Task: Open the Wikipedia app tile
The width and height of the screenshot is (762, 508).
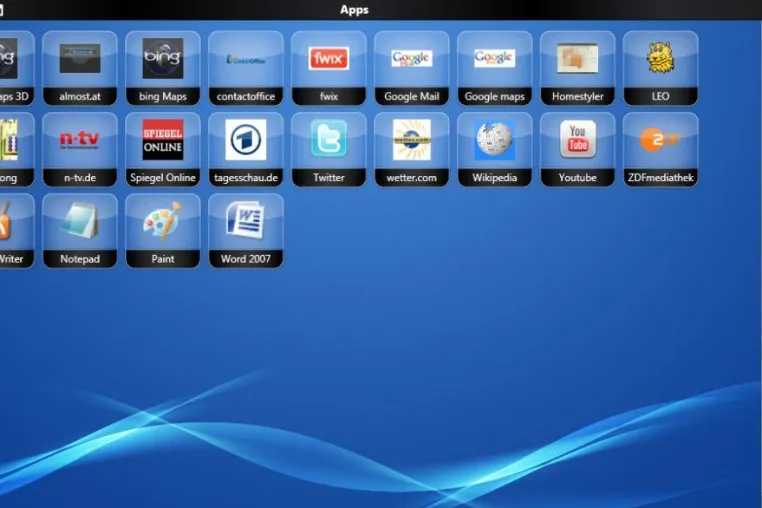Action: tap(495, 150)
